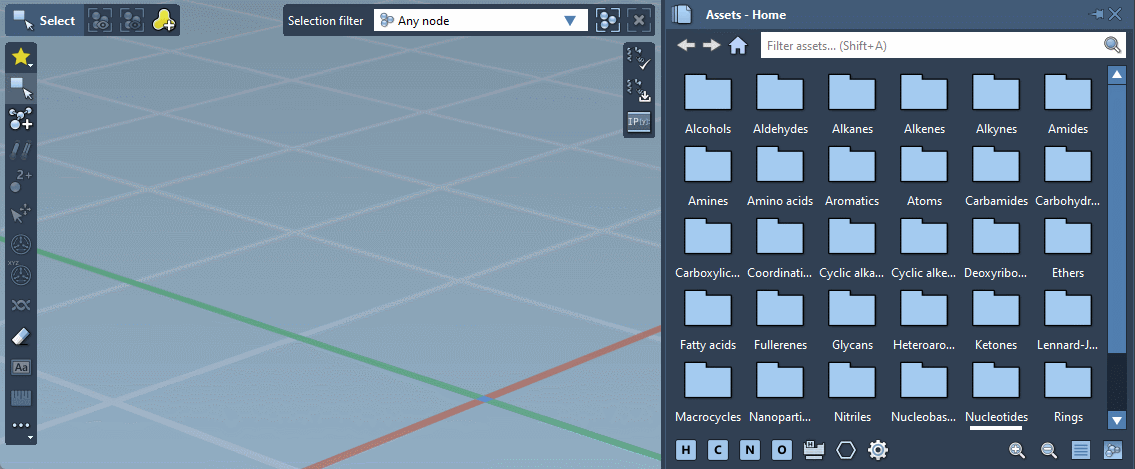Zoom in on asset thumbnails
Image resolution: width=1135 pixels, height=469 pixels.
[x=1017, y=450]
